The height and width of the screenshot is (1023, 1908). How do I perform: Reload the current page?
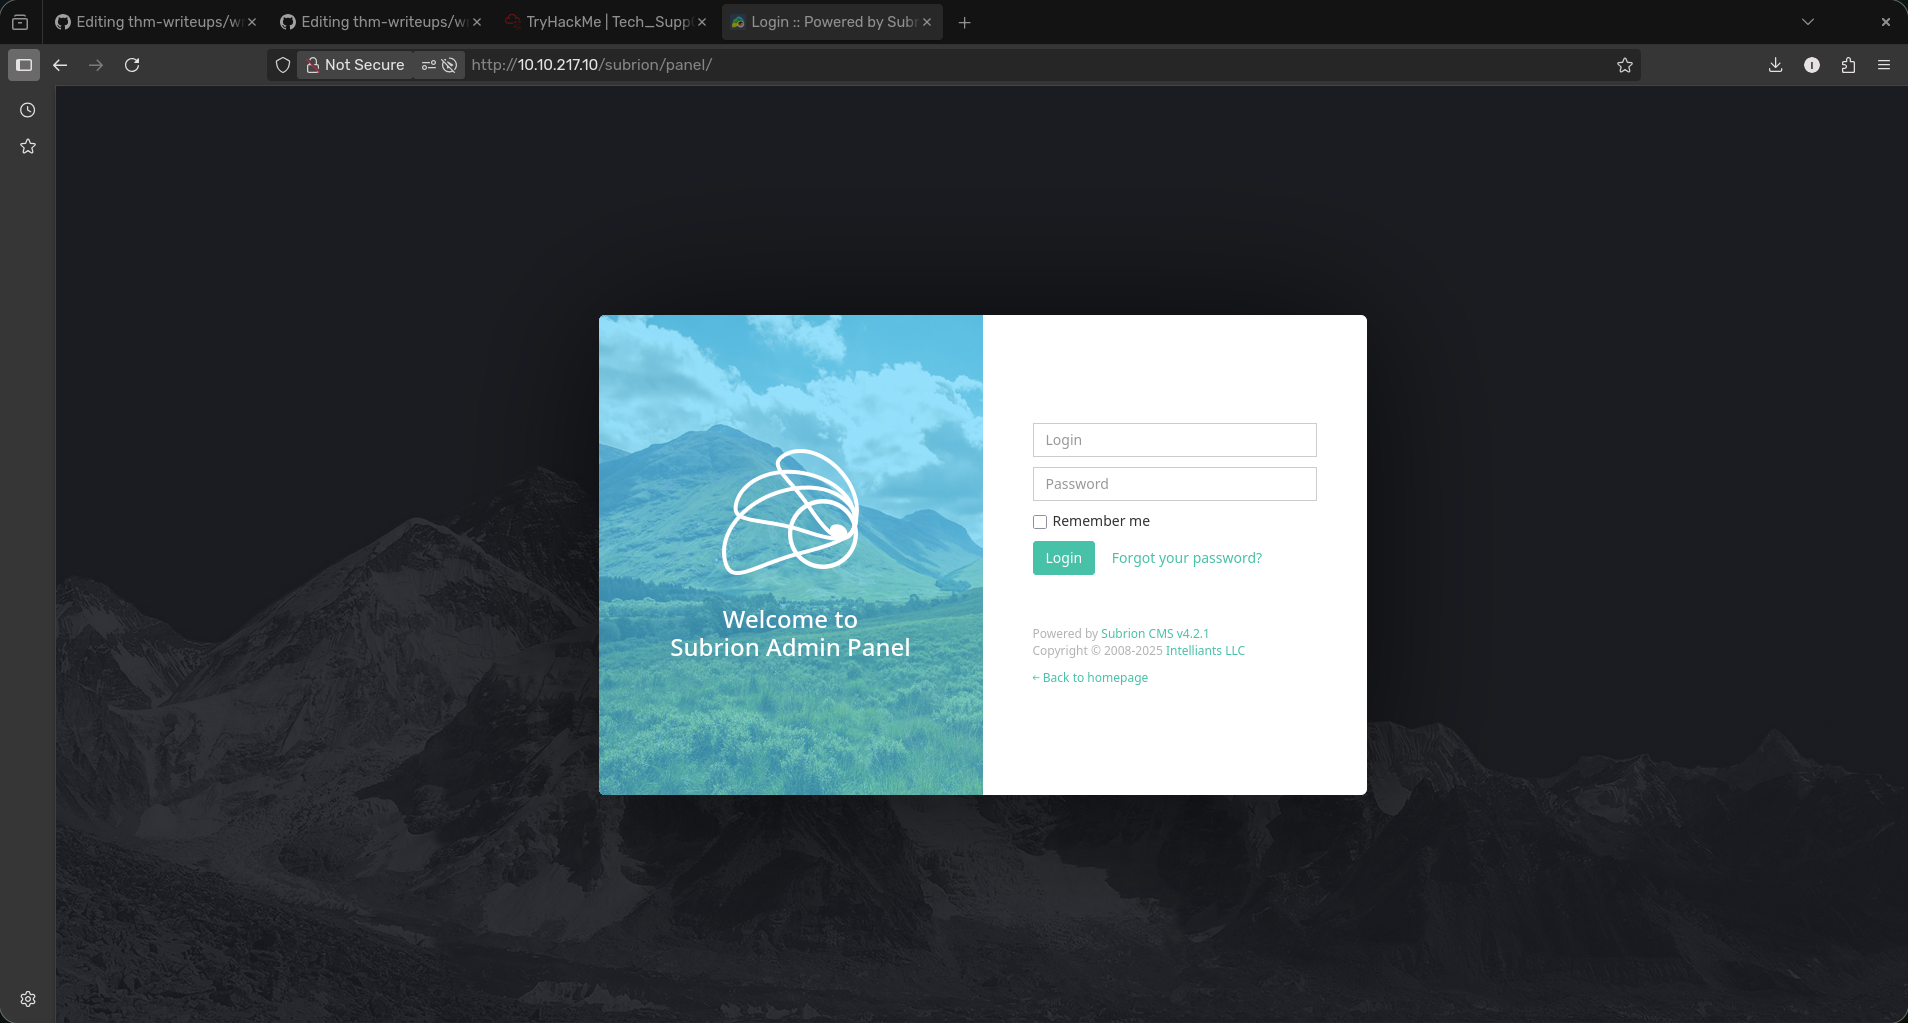tap(132, 65)
